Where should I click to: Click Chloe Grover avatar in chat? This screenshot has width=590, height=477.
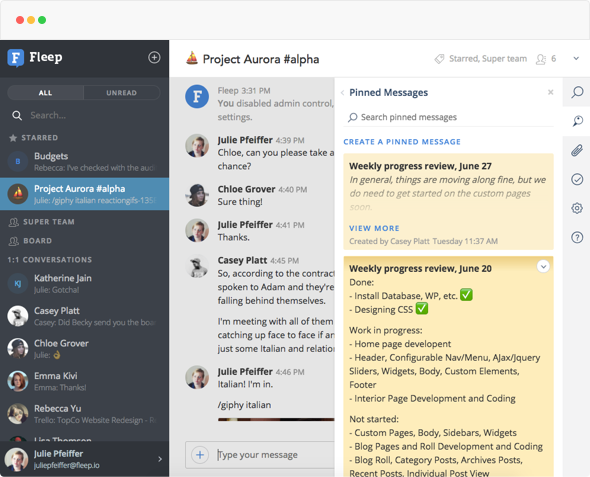pyautogui.click(x=197, y=195)
